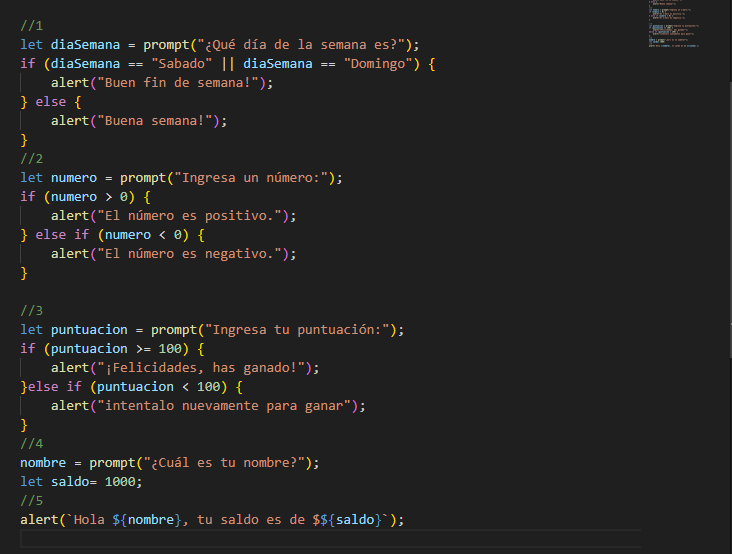Viewport: 732px width, 554px height.
Task: Click the string "intentalo nuevamente para ganar"
Action: (x=224, y=406)
